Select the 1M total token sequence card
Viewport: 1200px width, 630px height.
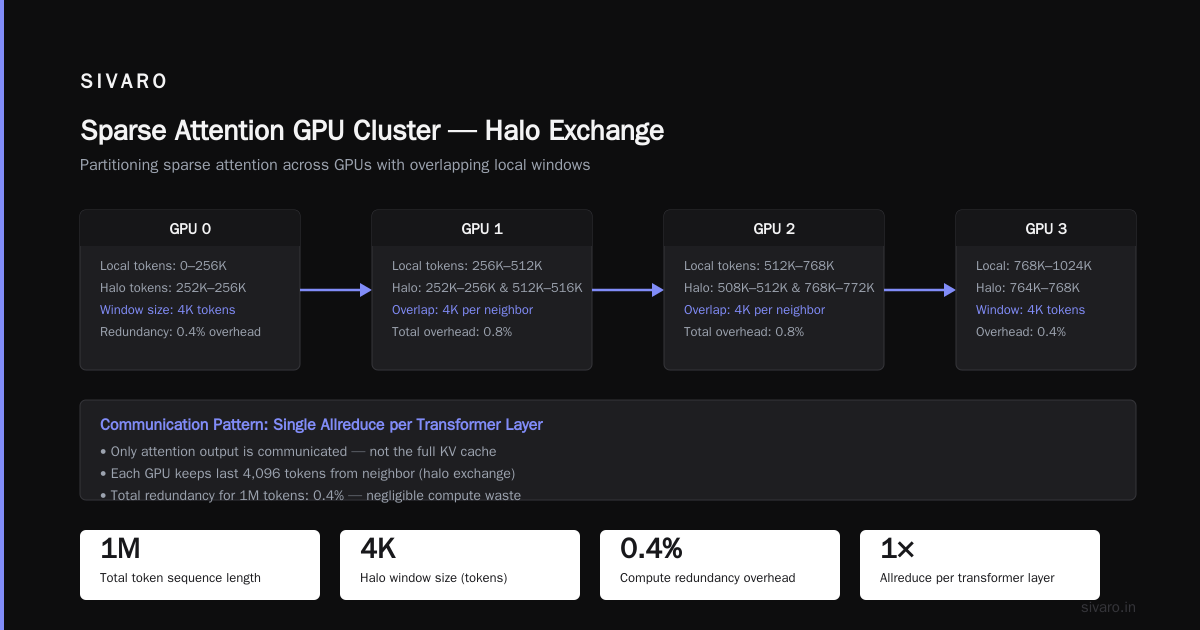click(x=200, y=565)
